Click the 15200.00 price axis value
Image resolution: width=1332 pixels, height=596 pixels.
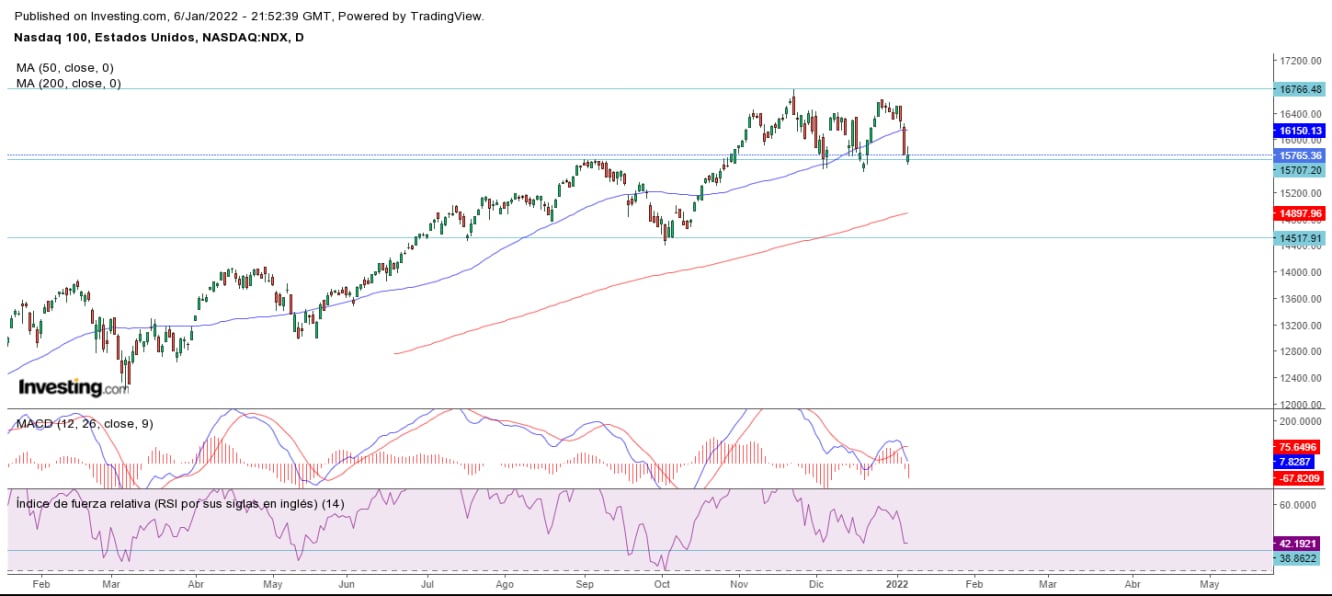1301,193
